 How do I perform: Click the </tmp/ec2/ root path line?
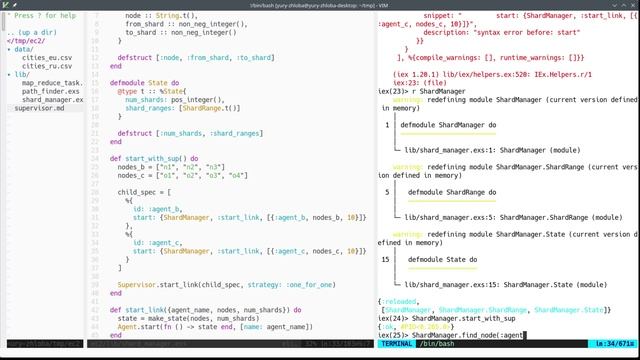(x=26, y=41)
